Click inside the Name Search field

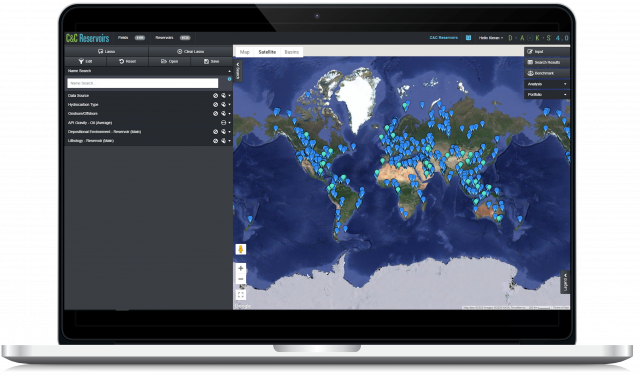(142, 83)
